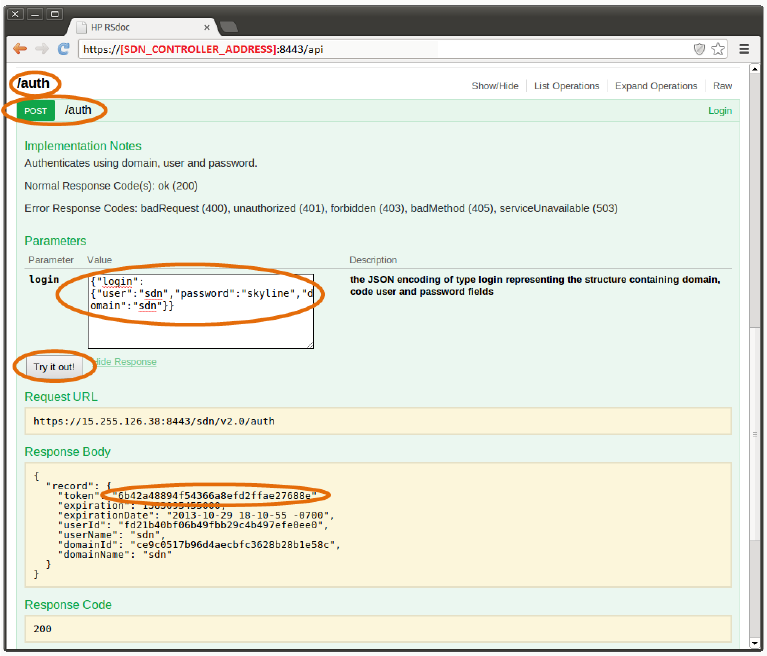767x656 pixels.
Task: Click the browser forward arrow
Action: coord(42,48)
